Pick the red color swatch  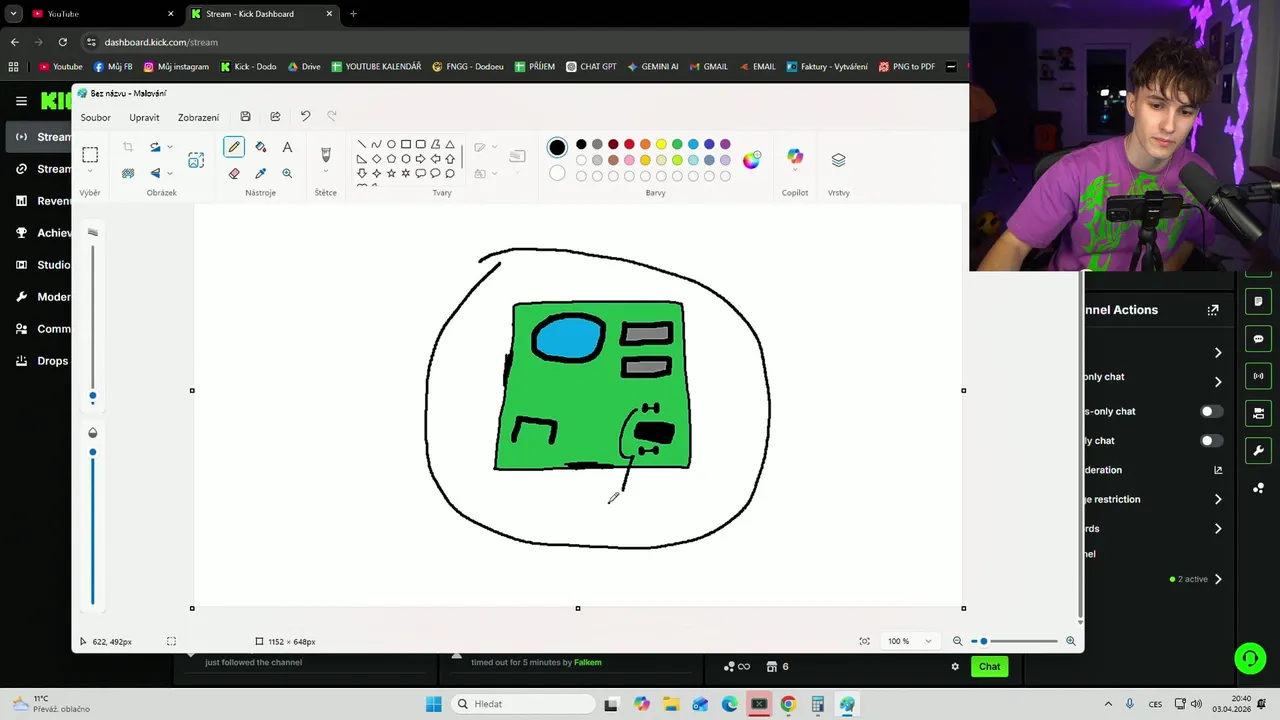click(x=629, y=144)
